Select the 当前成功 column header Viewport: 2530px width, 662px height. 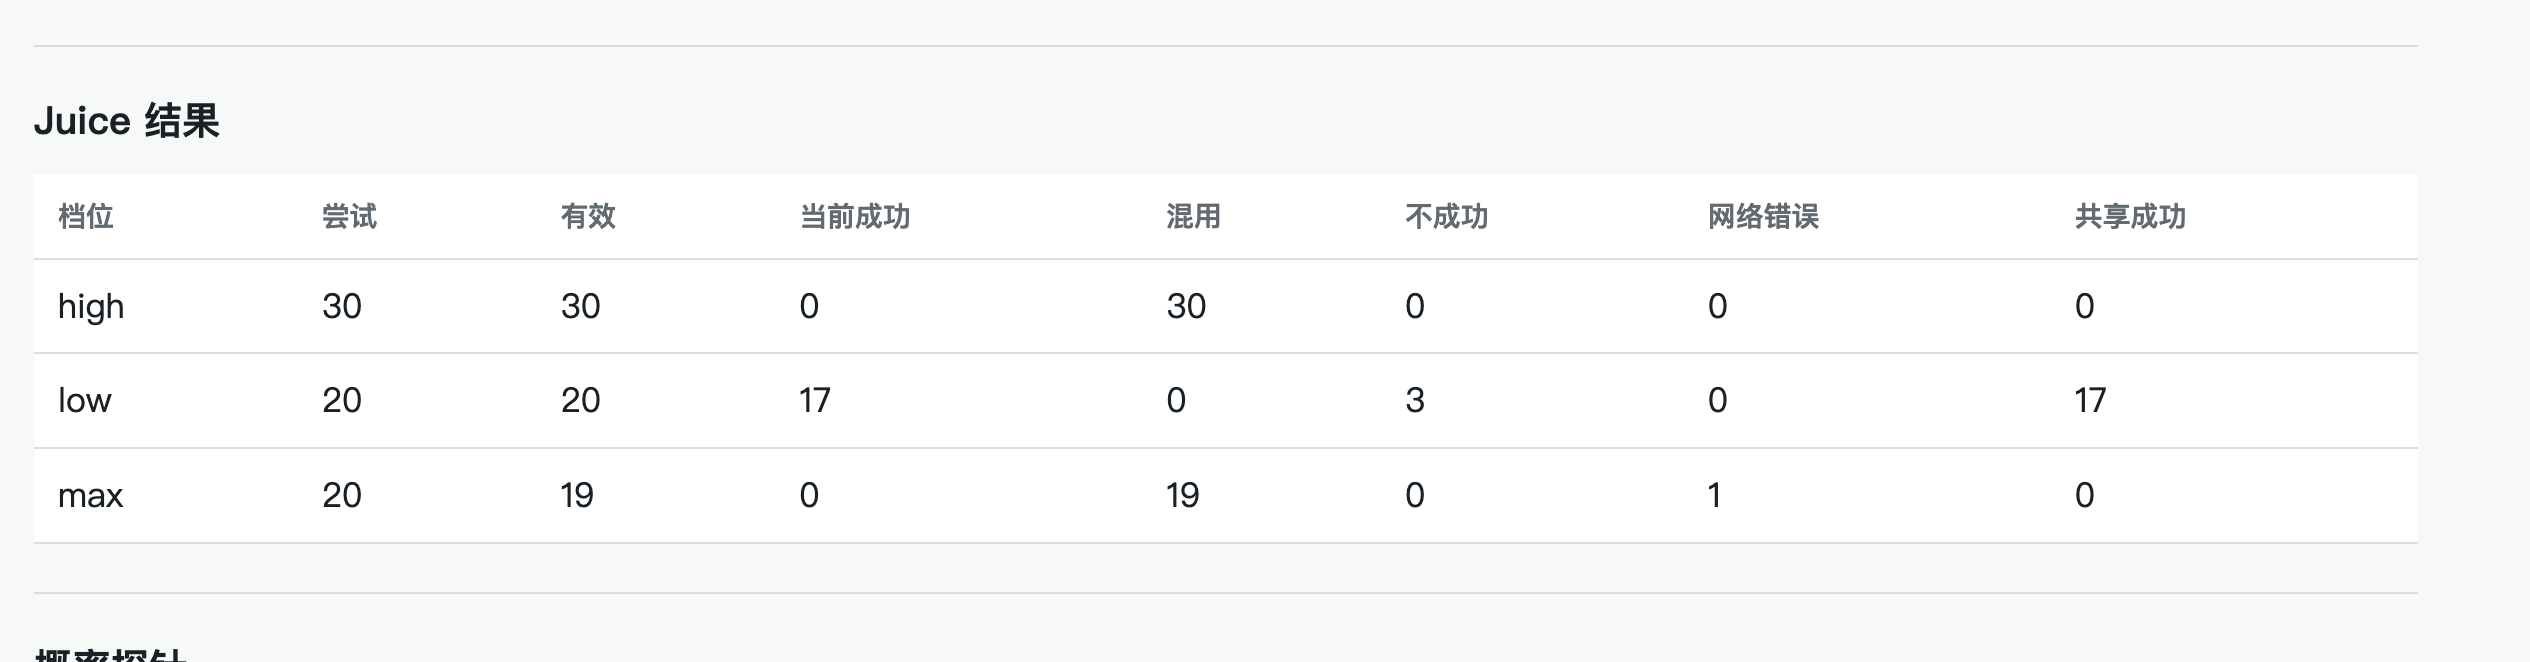point(855,216)
